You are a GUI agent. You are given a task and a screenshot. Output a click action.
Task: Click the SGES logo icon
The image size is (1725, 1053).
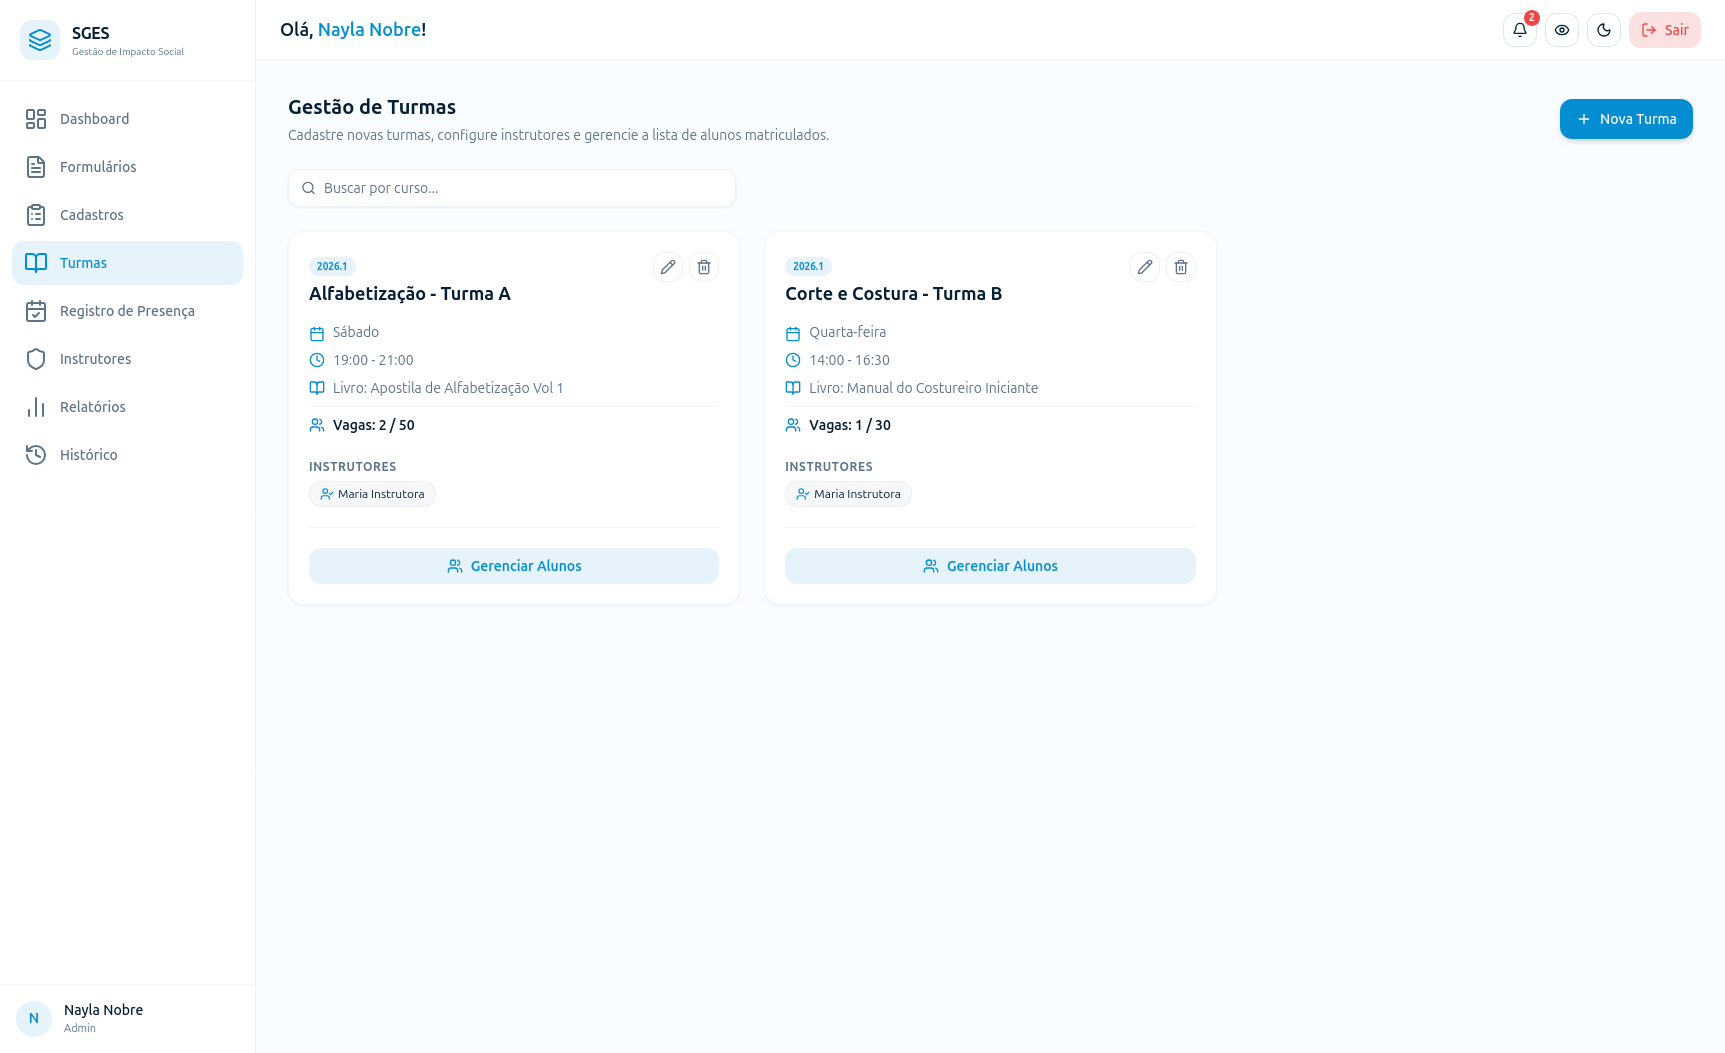tap(40, 40)
